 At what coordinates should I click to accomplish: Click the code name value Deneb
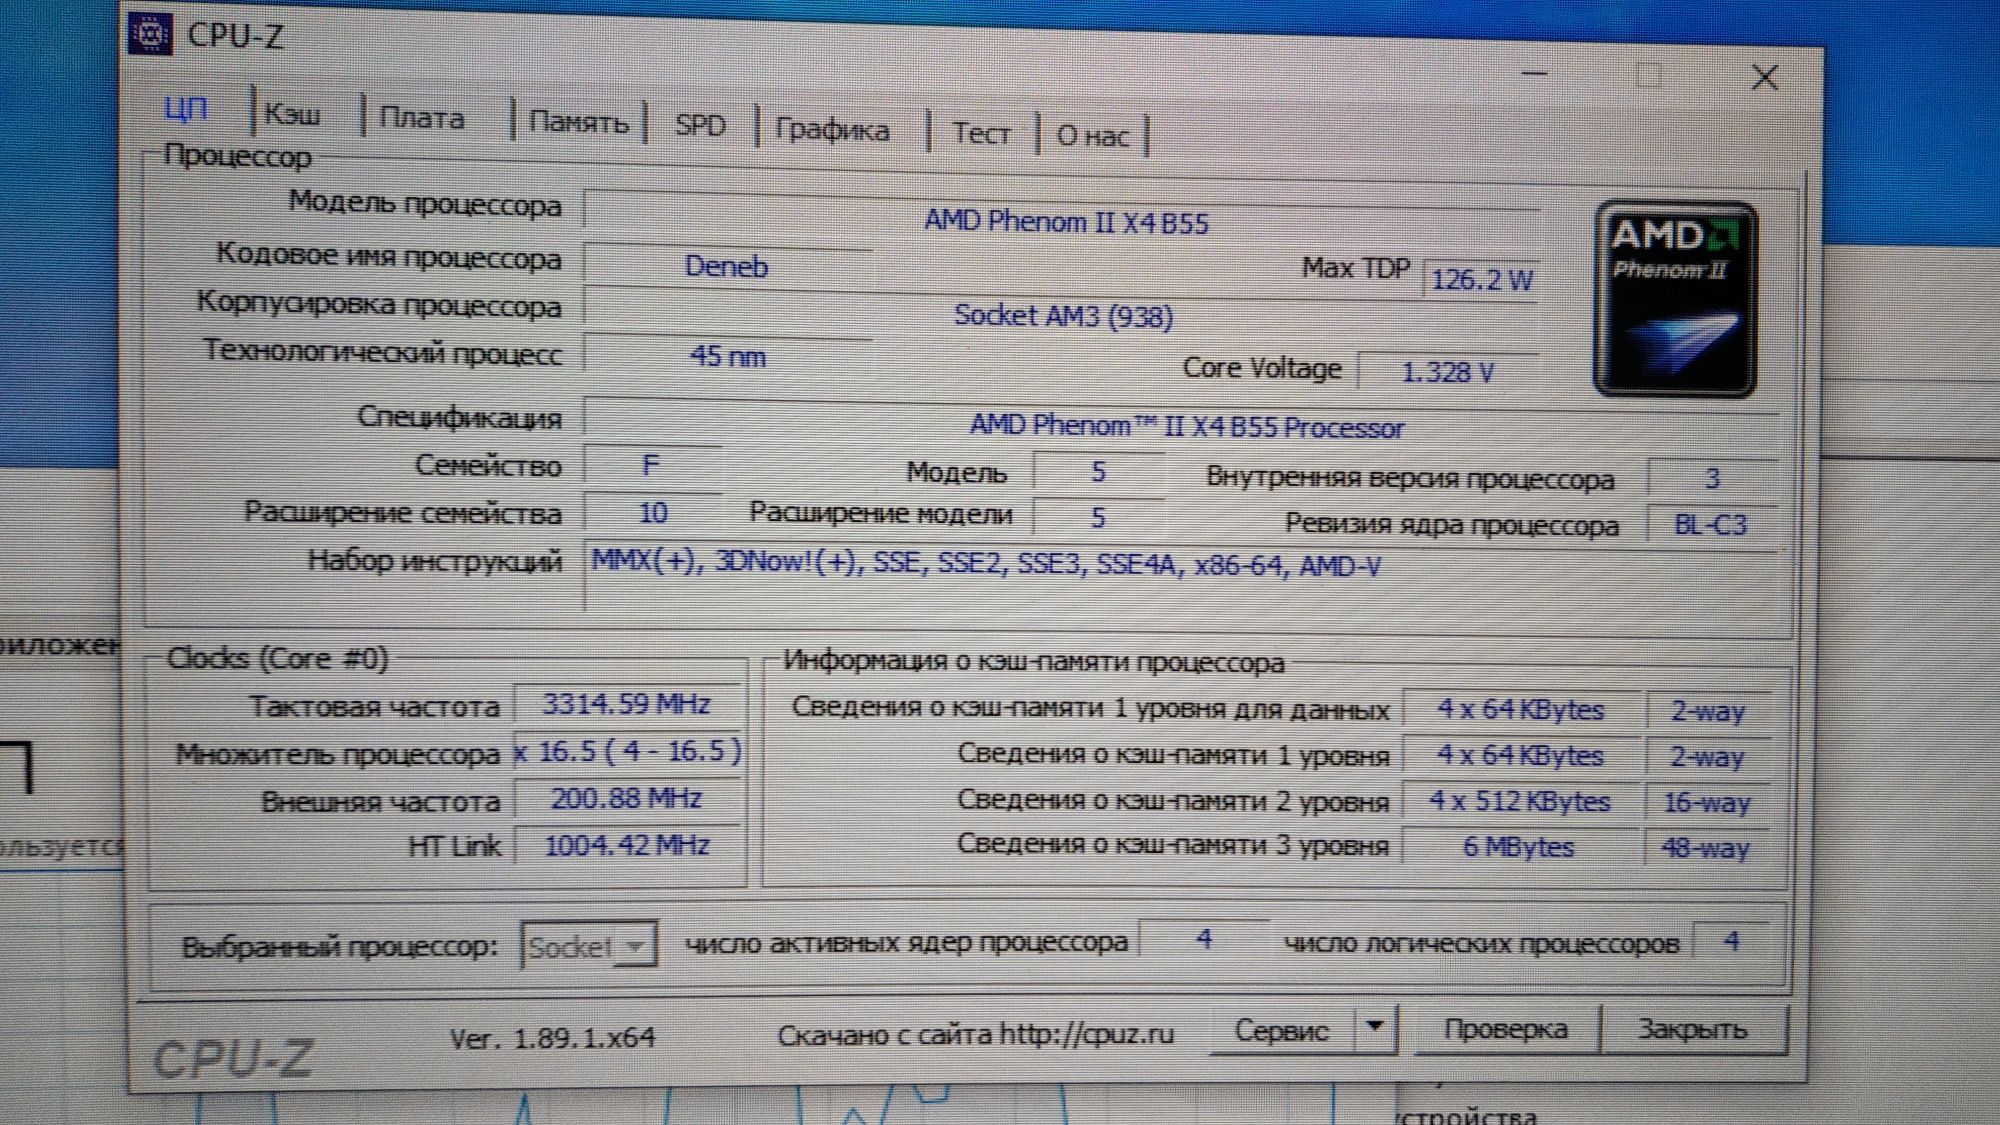[726, 266]
